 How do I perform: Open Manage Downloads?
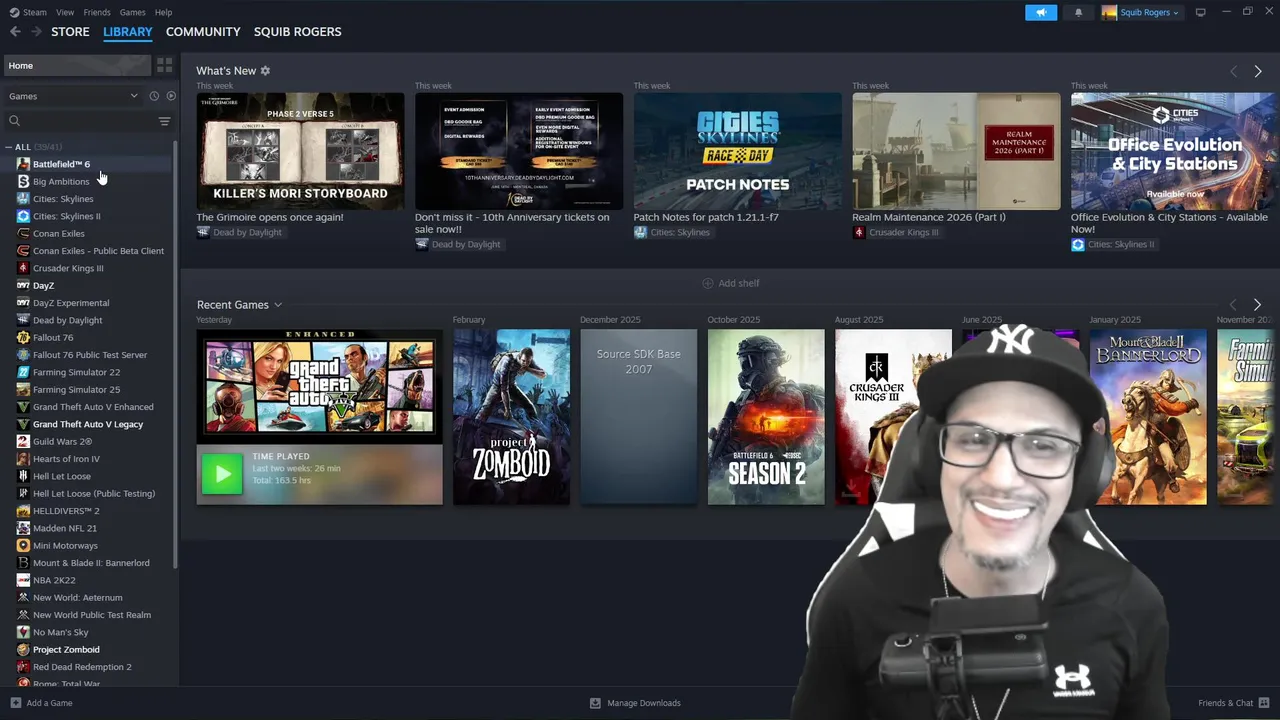pyautogui.click(x=635, y=703)
